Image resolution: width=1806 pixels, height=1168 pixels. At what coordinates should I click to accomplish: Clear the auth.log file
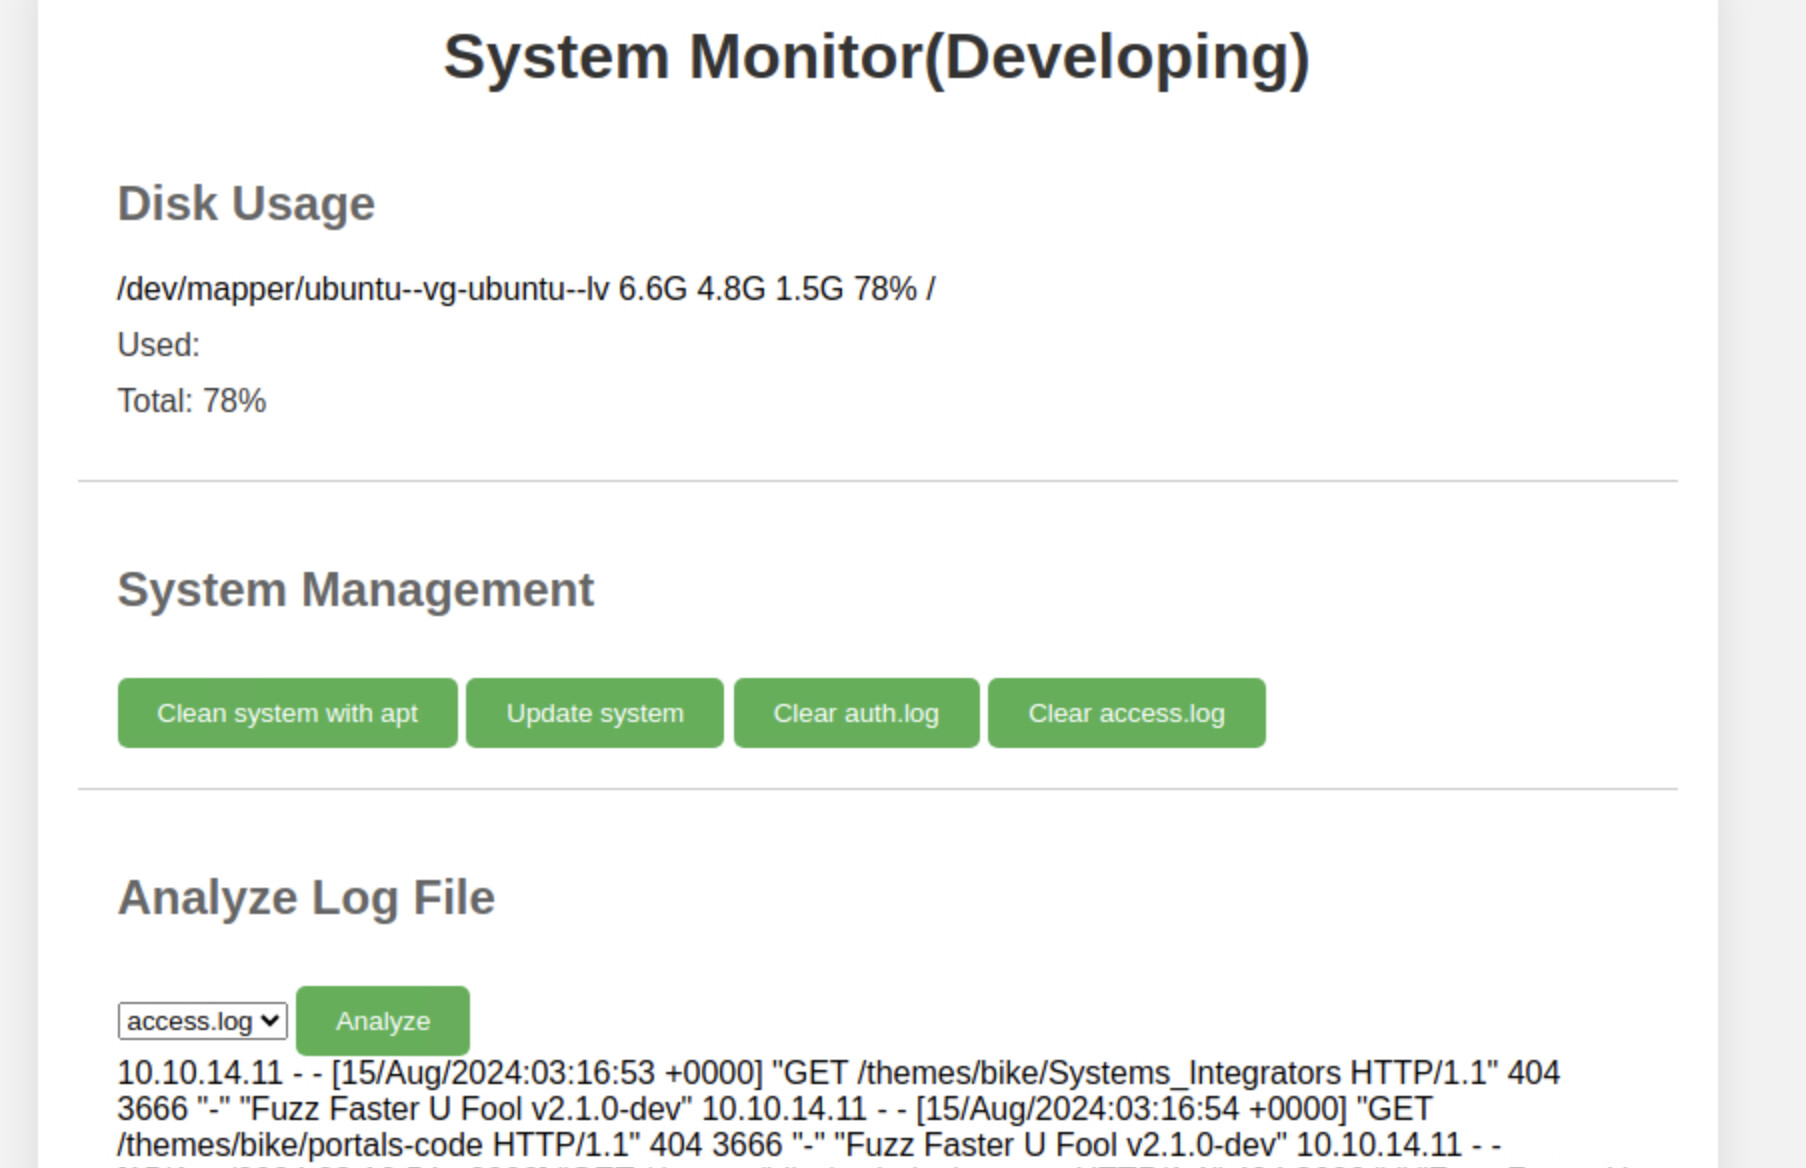(856, 713)
